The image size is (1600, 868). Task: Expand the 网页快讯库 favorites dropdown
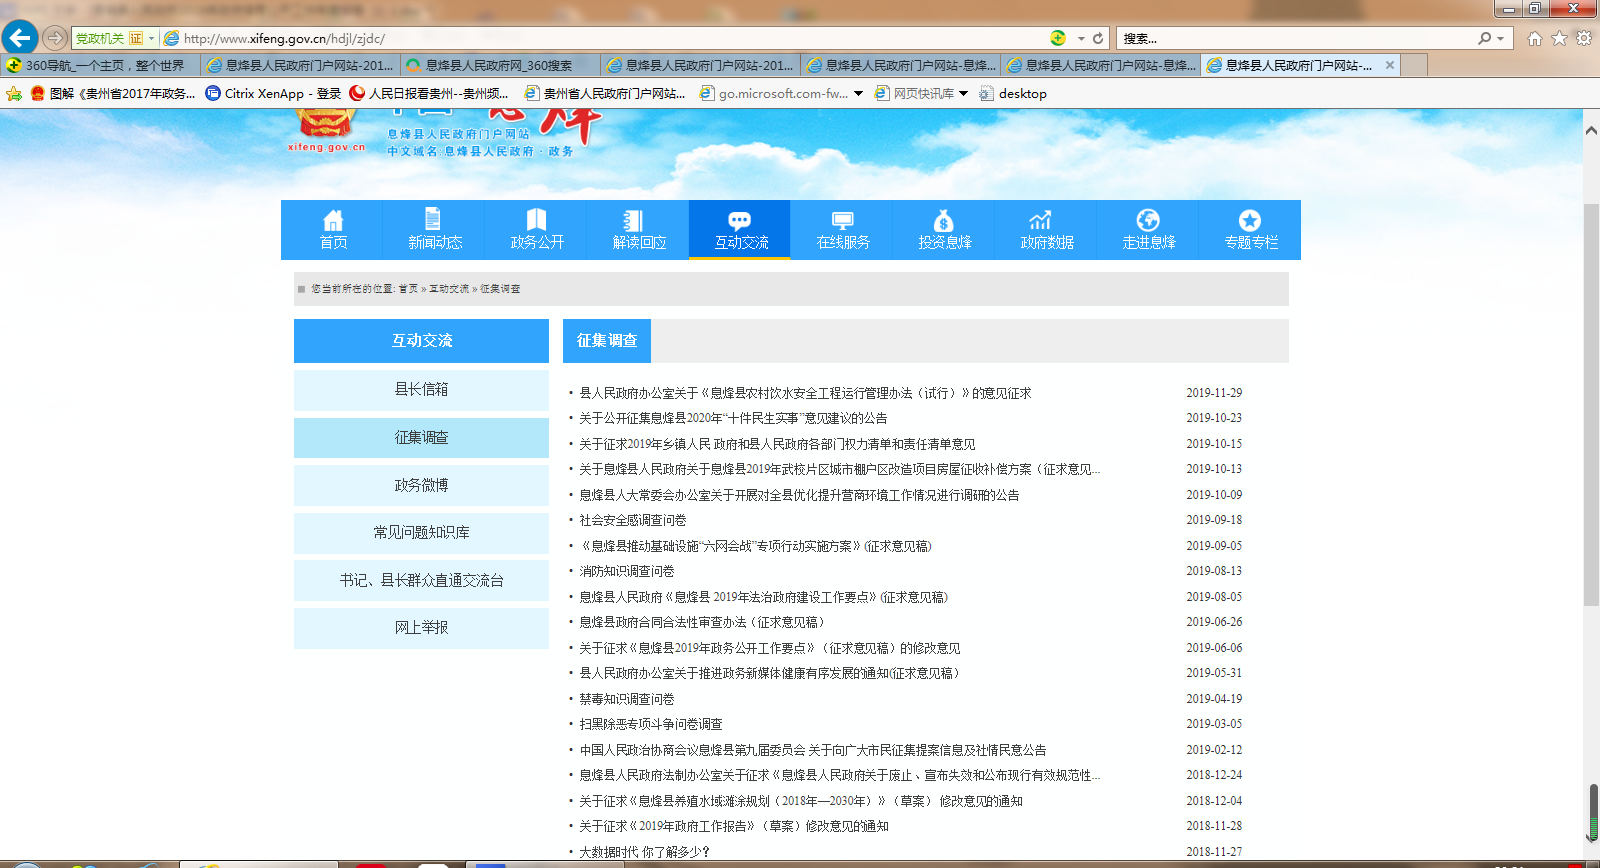964,93
